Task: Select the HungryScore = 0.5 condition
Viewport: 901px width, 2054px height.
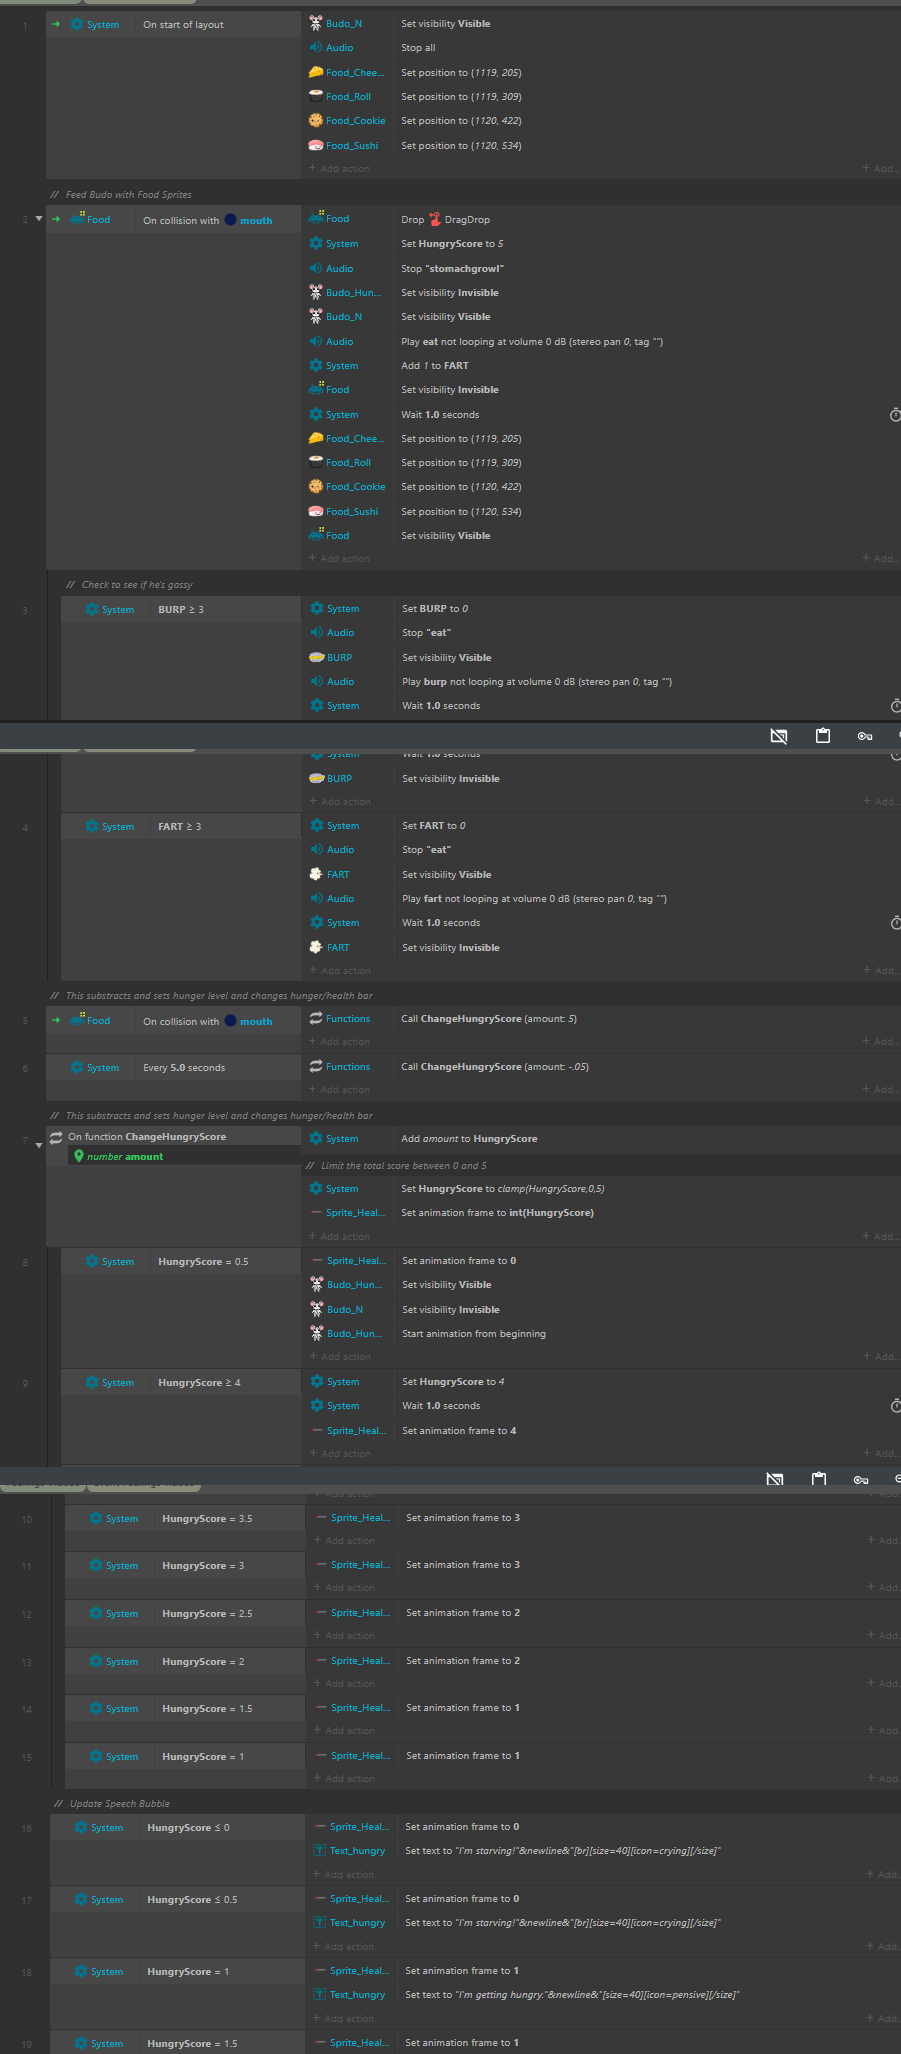Action: tap(180, 1262)
